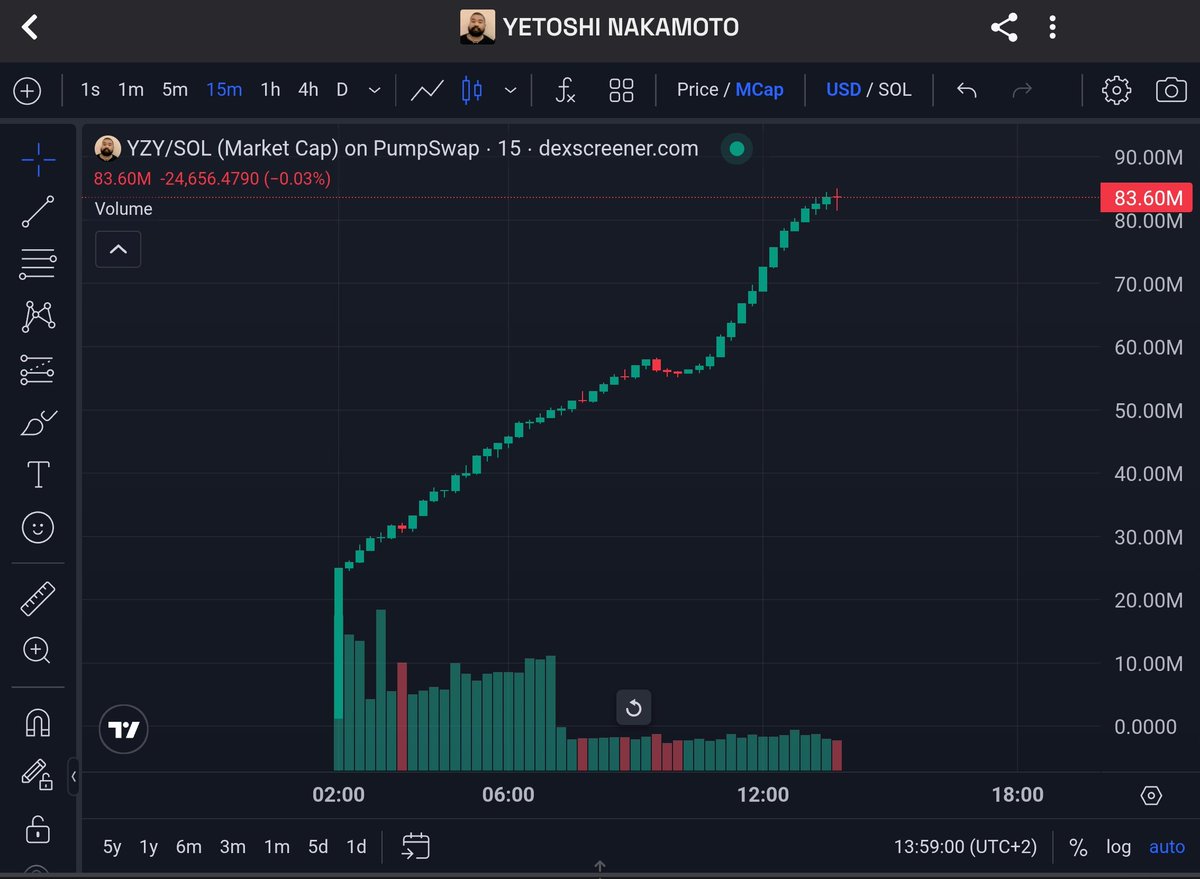Redo the chart action
Screen dimensions: 1200x879
click(1022, 90)
